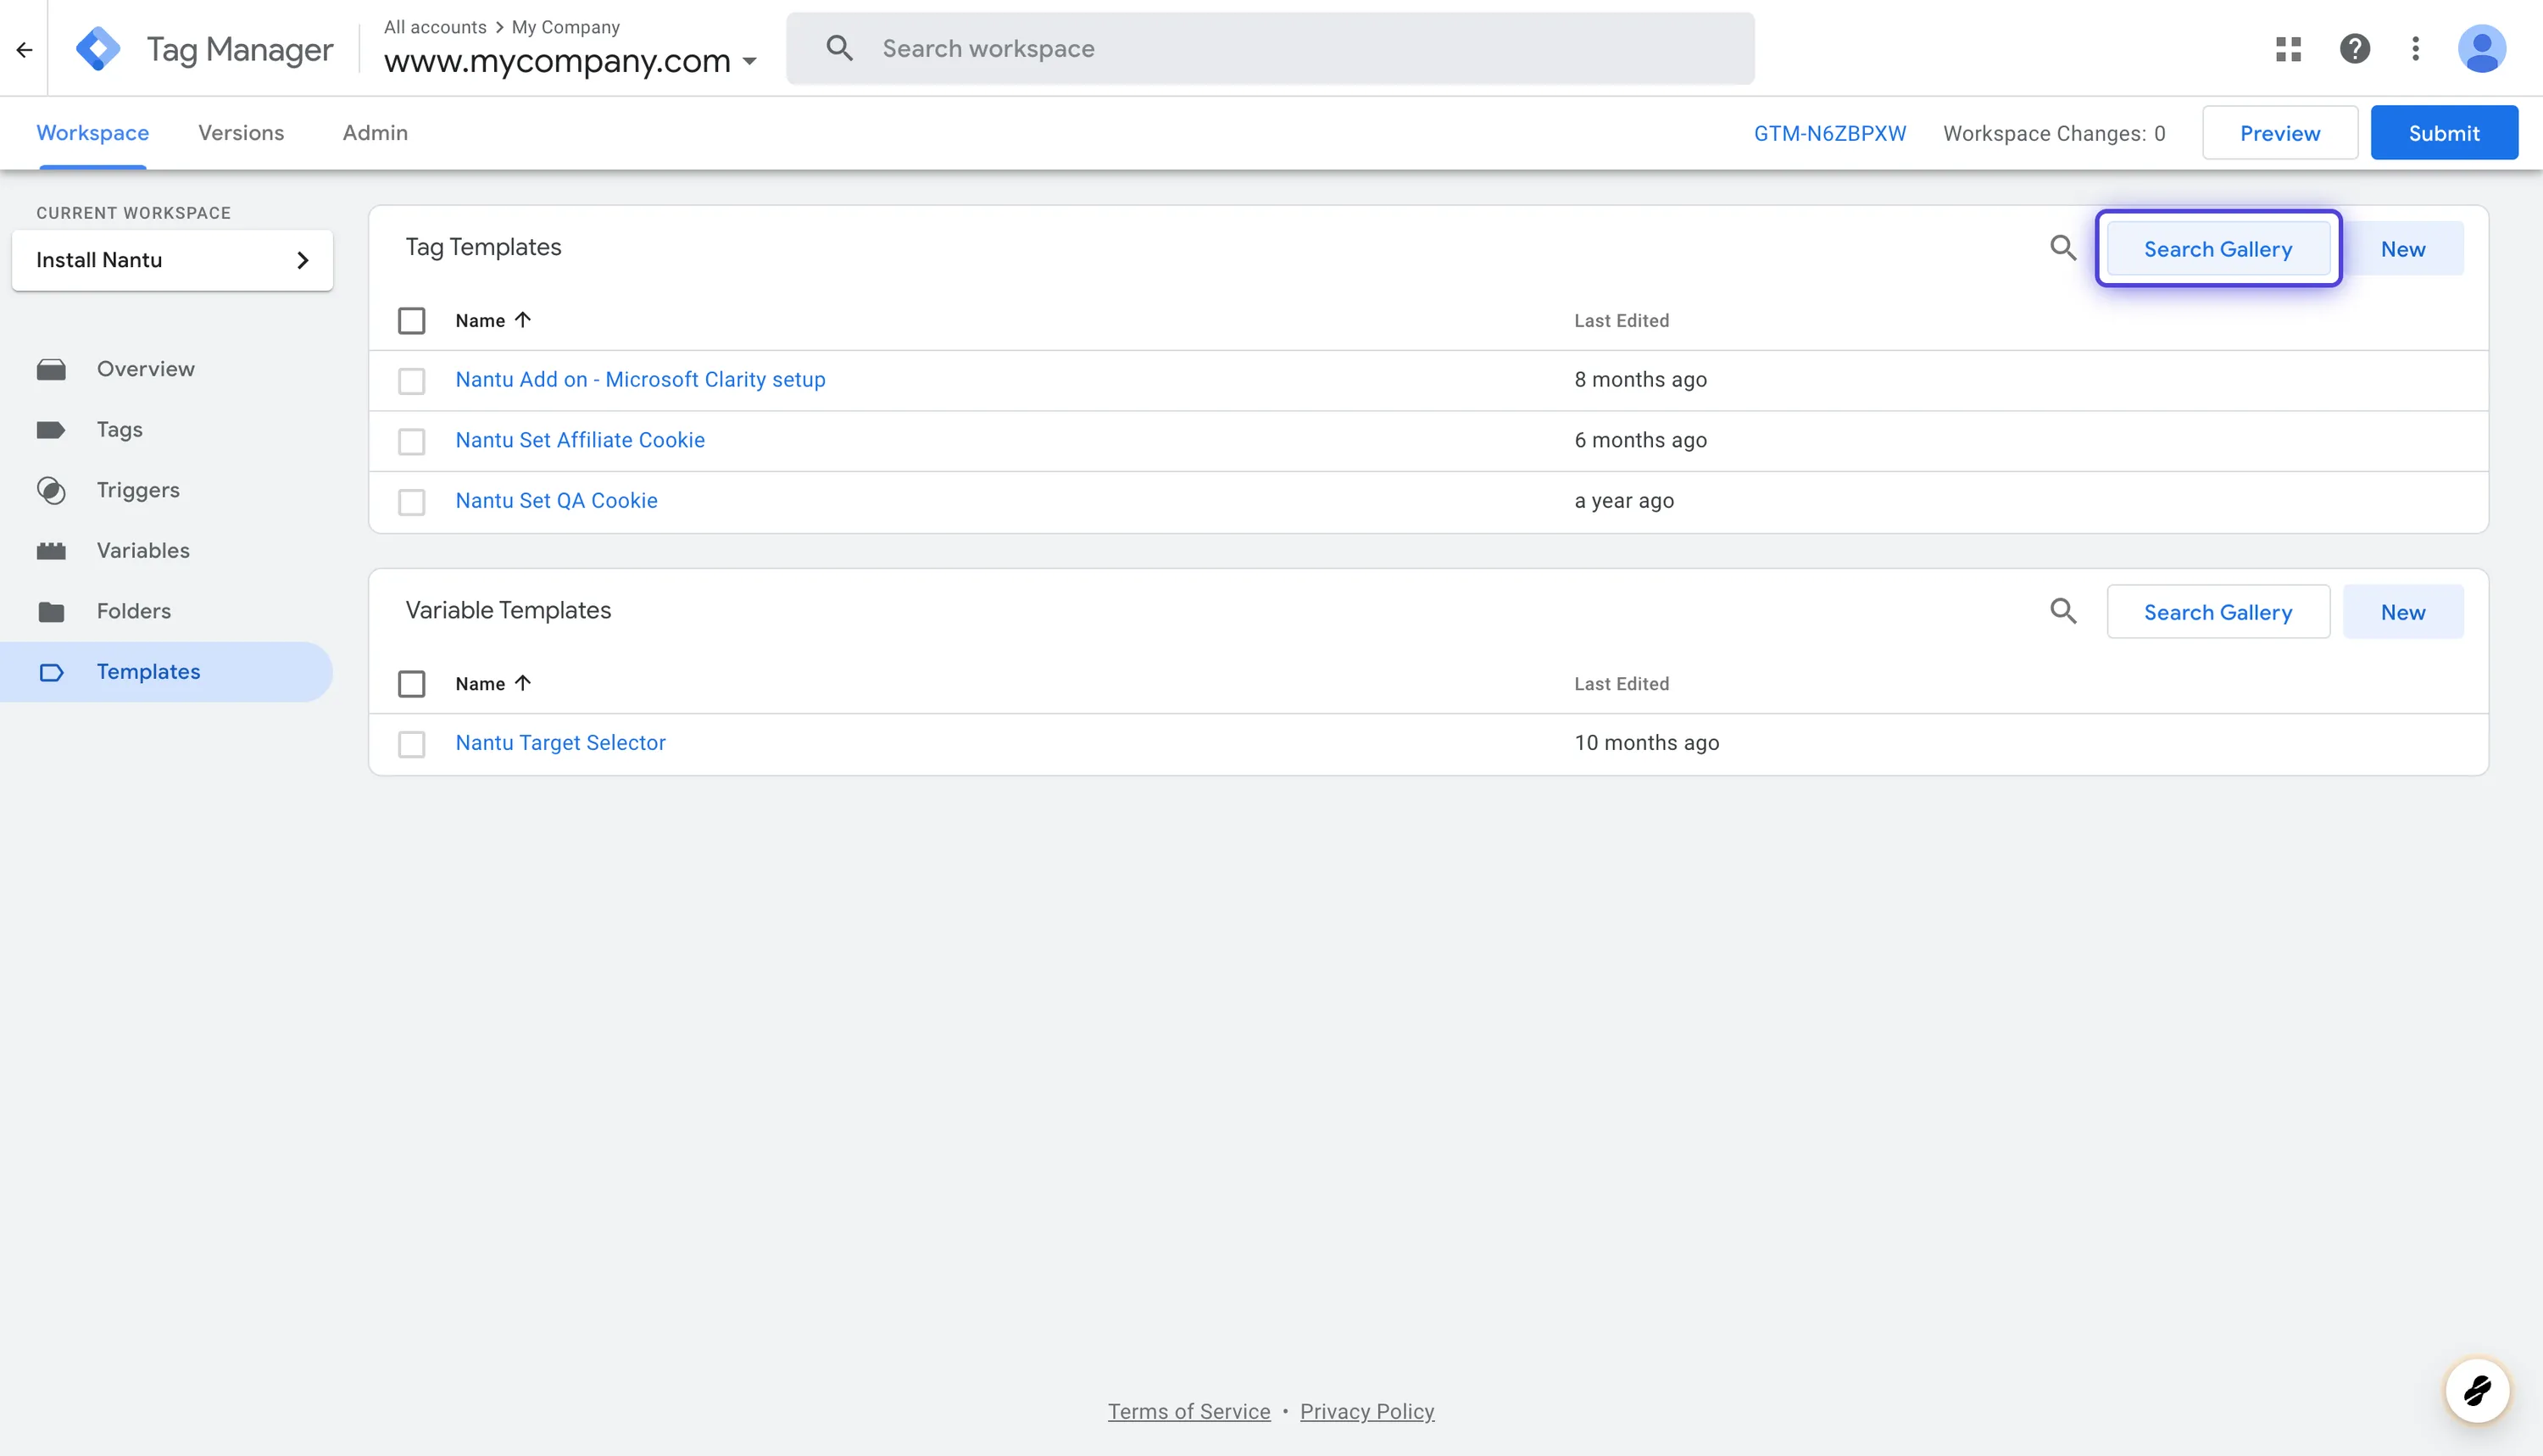Open the www.mycompany.com container dropdown
Viewport: 2543px width, 1456px height.
pyautogui.click(x=570, y=62)
